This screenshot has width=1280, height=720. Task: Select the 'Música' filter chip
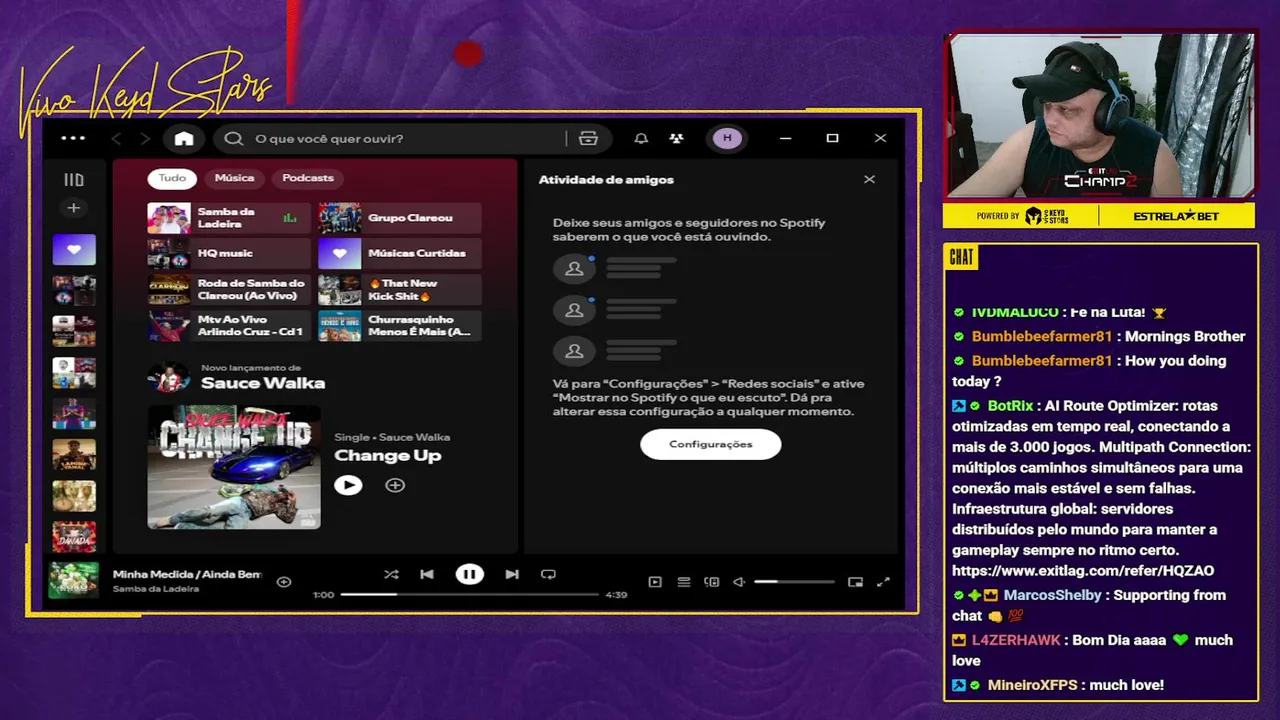(x=234, y=178)
